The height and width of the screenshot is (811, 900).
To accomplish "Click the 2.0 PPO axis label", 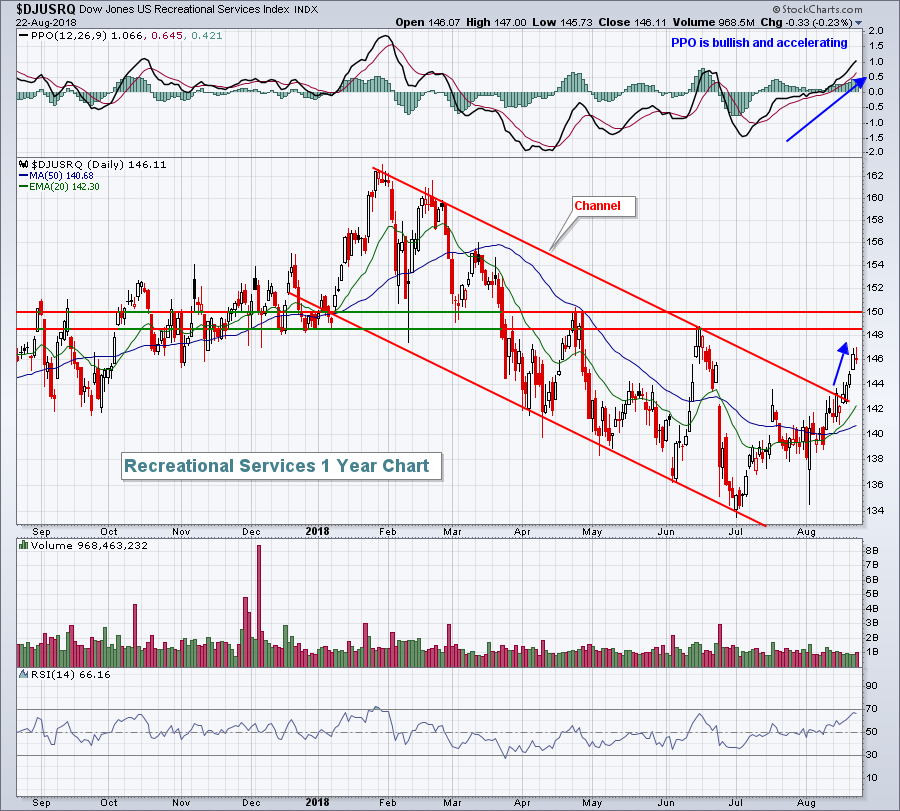I will click(876, 30).
